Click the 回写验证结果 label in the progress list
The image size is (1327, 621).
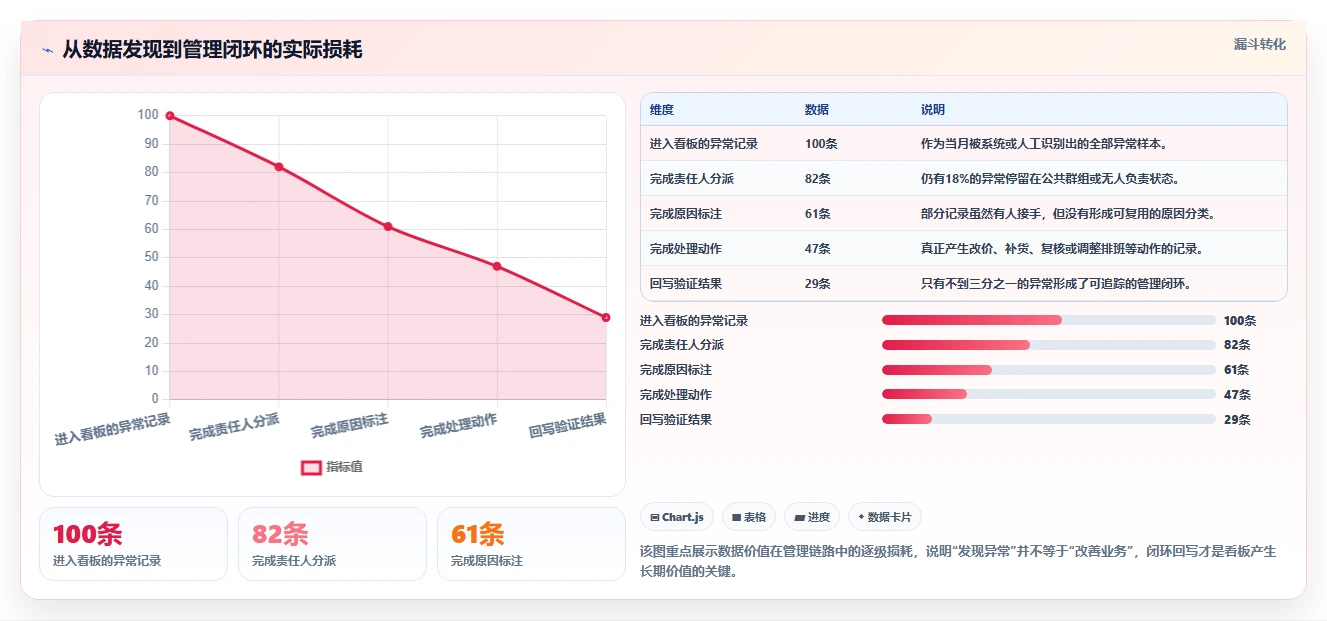click(676, 420)
